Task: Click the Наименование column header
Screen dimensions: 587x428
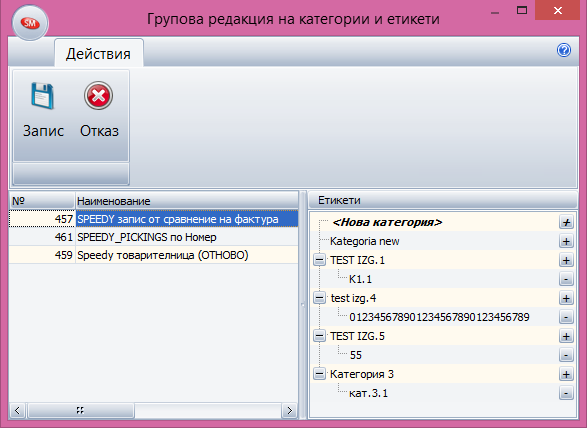Action: pos(187,201)
